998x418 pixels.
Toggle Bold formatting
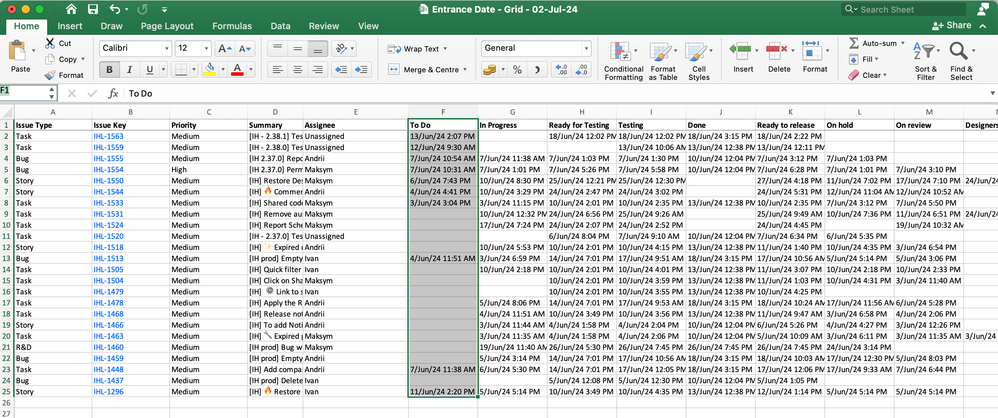(109, 70)
